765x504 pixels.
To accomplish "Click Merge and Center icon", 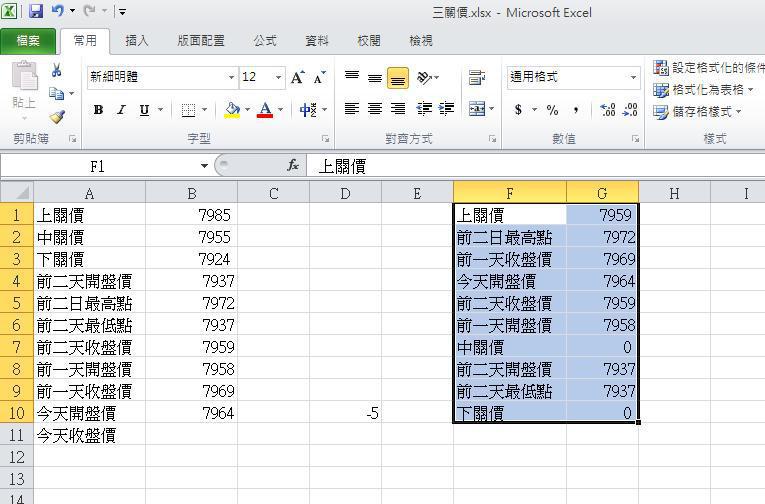I will [x=477, y=109].
